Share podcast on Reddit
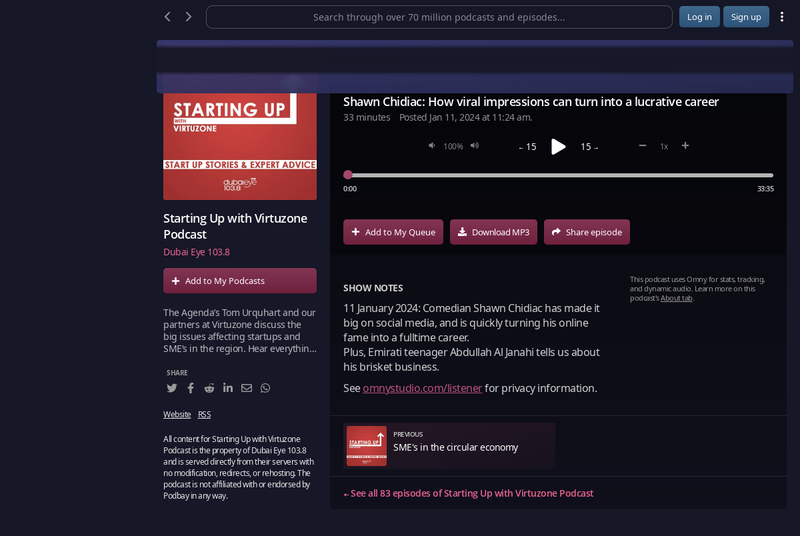This screenshot has width=800, height=536. click(209, 388)
